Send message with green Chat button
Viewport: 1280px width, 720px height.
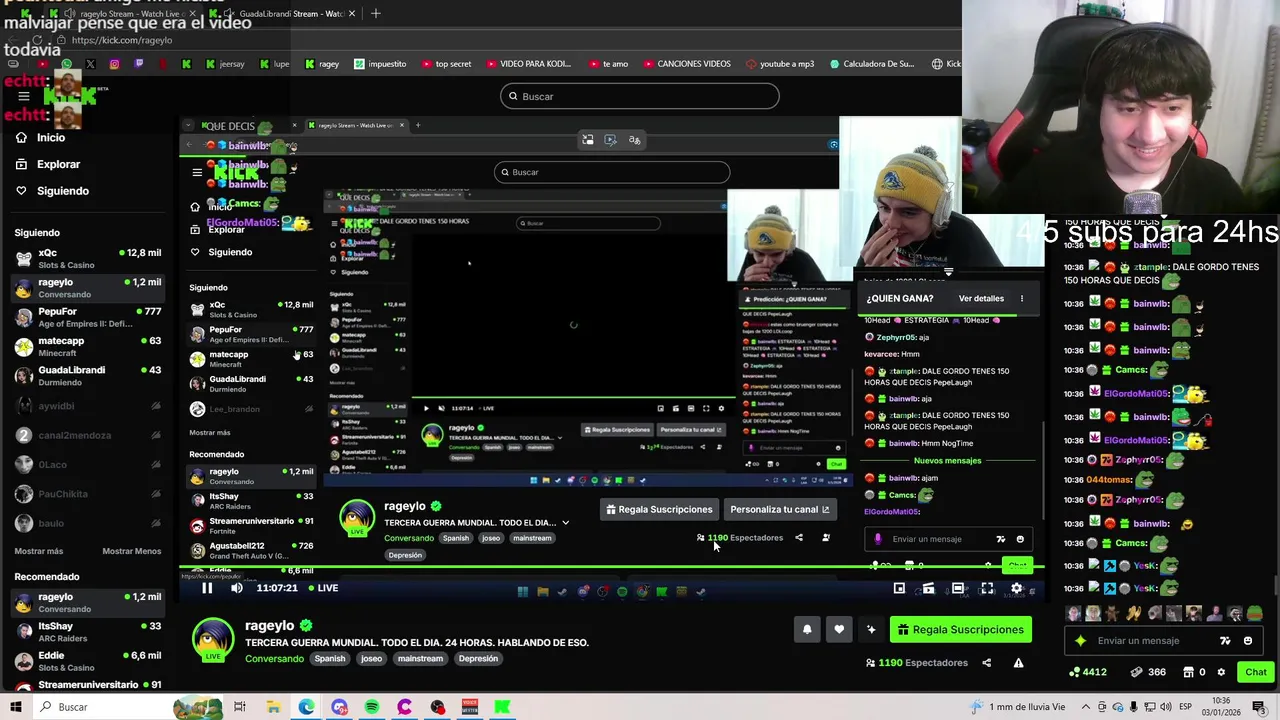tap(1256, 672)
